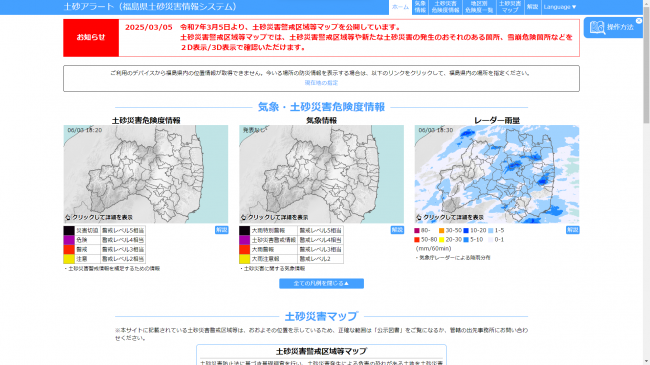
Task: Click the 0-1 rainfall swatch
Action: pyautogui.click(x=490, y=240)
